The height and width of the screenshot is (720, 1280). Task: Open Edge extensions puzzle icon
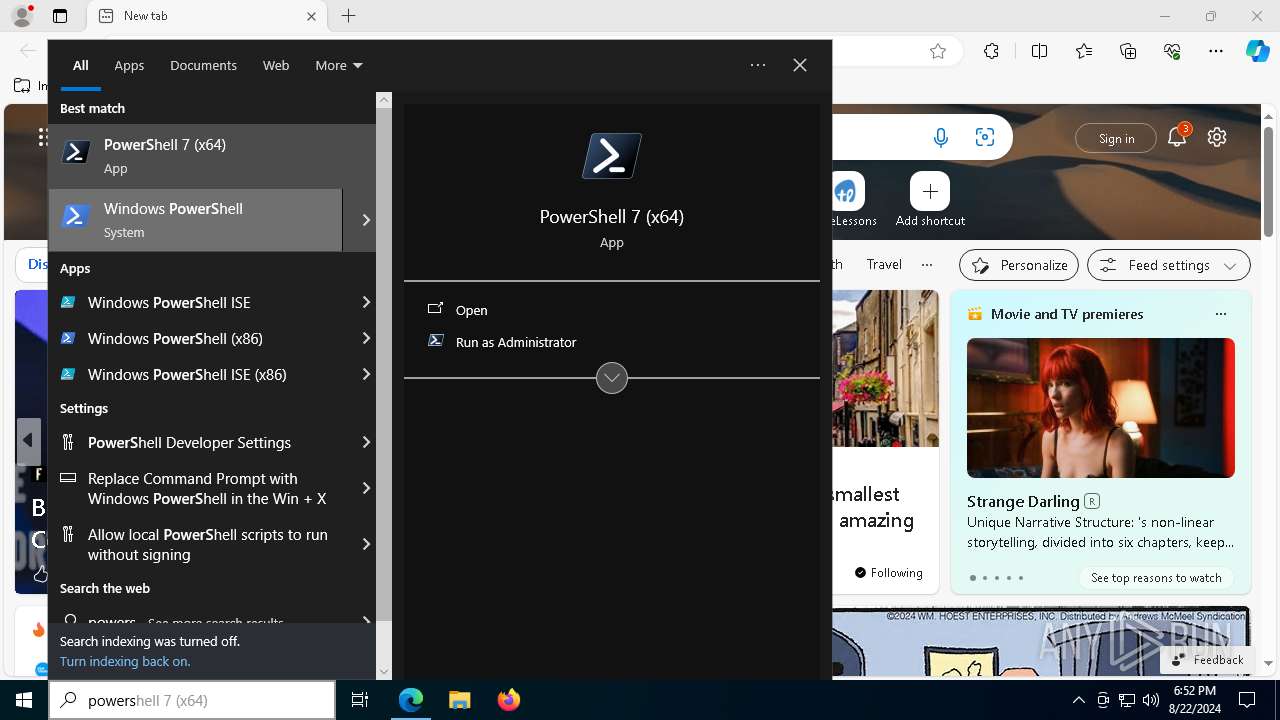click(x=991, y=51)
